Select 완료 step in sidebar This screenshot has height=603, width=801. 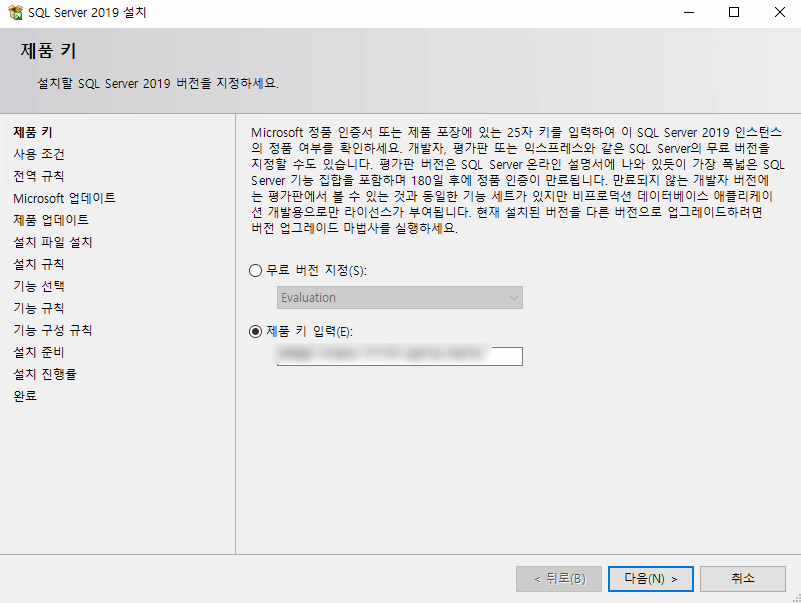25,396
